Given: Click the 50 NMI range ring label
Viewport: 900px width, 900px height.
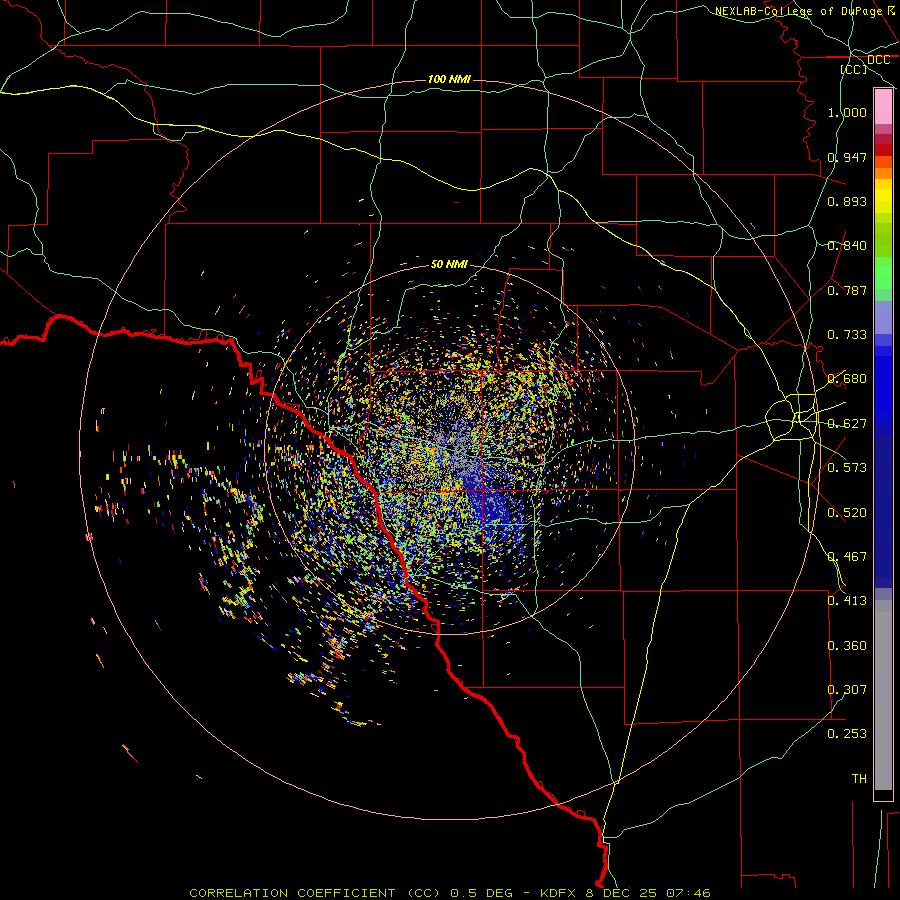Looking at the screenshot, I should pos(449,265).
